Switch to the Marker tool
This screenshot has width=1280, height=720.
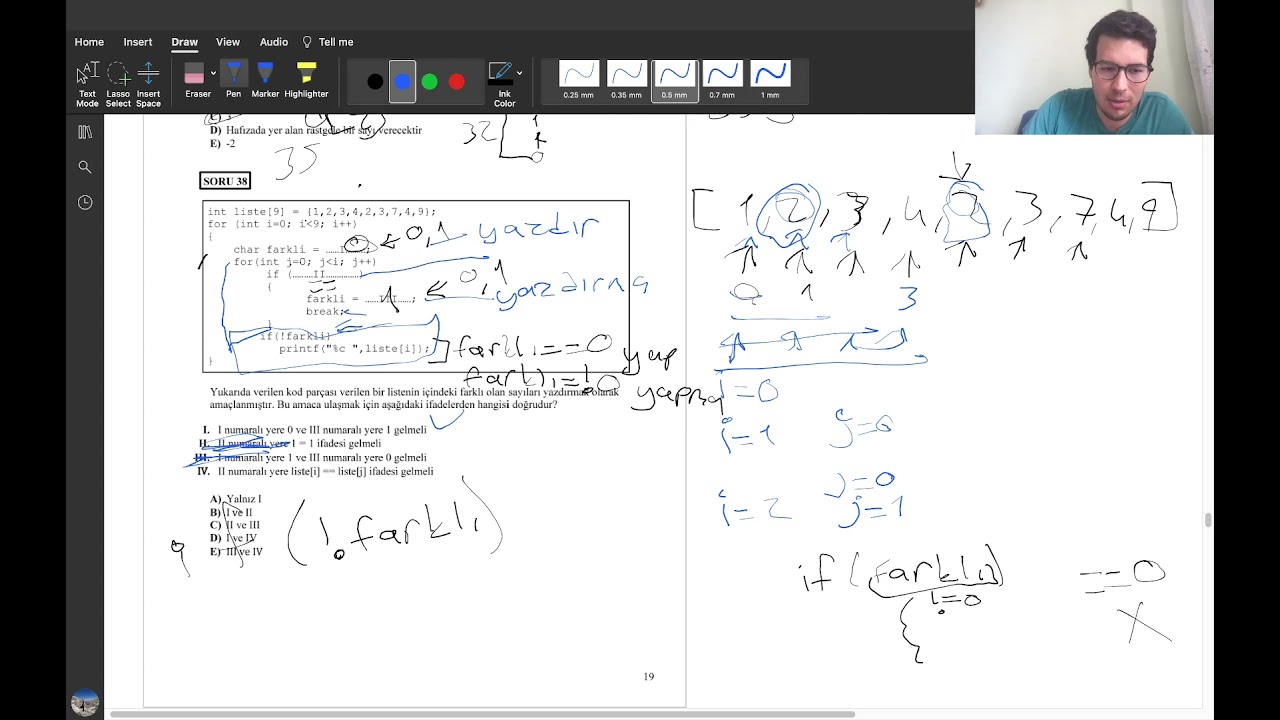pyautogui.click(x=265, y=82)
